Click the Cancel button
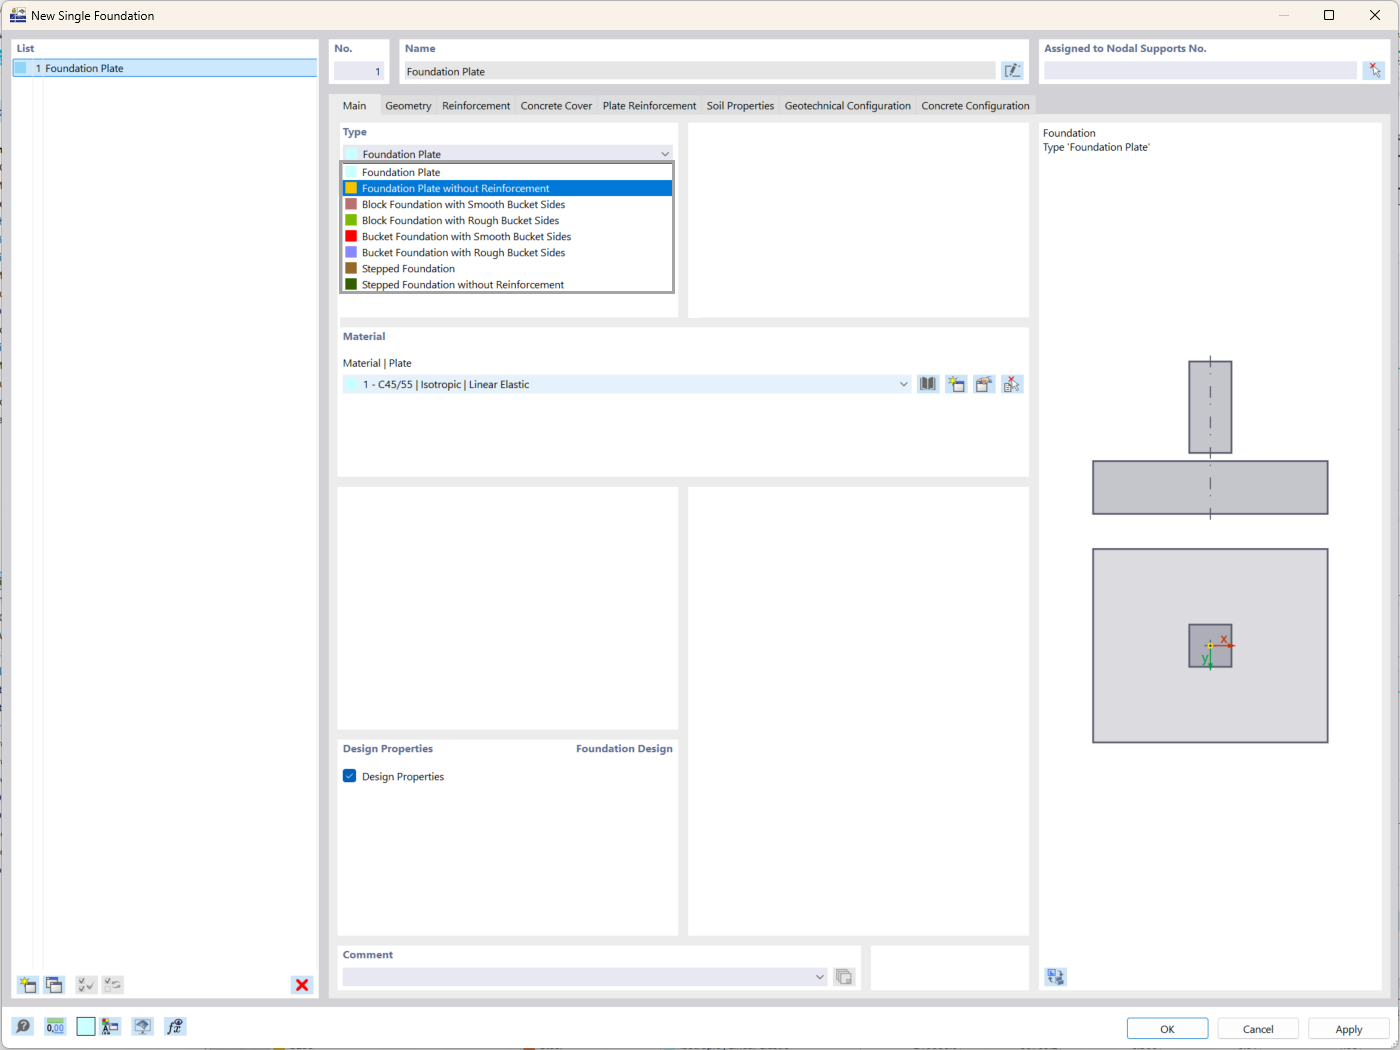 [1258, 1029]
